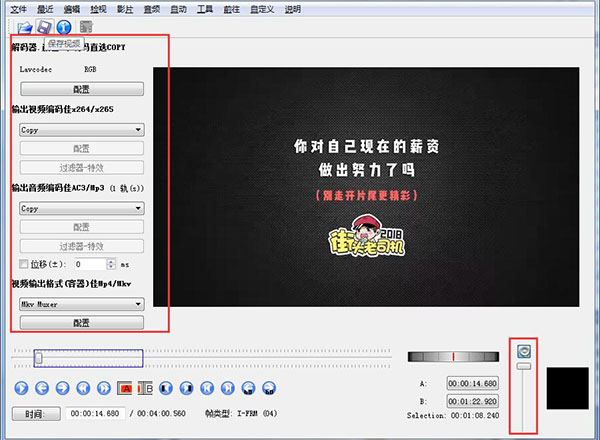Screen dimensions: 600x440
Task: Click the Lavcodec decoder label
Action: click(x=36, y=69)
